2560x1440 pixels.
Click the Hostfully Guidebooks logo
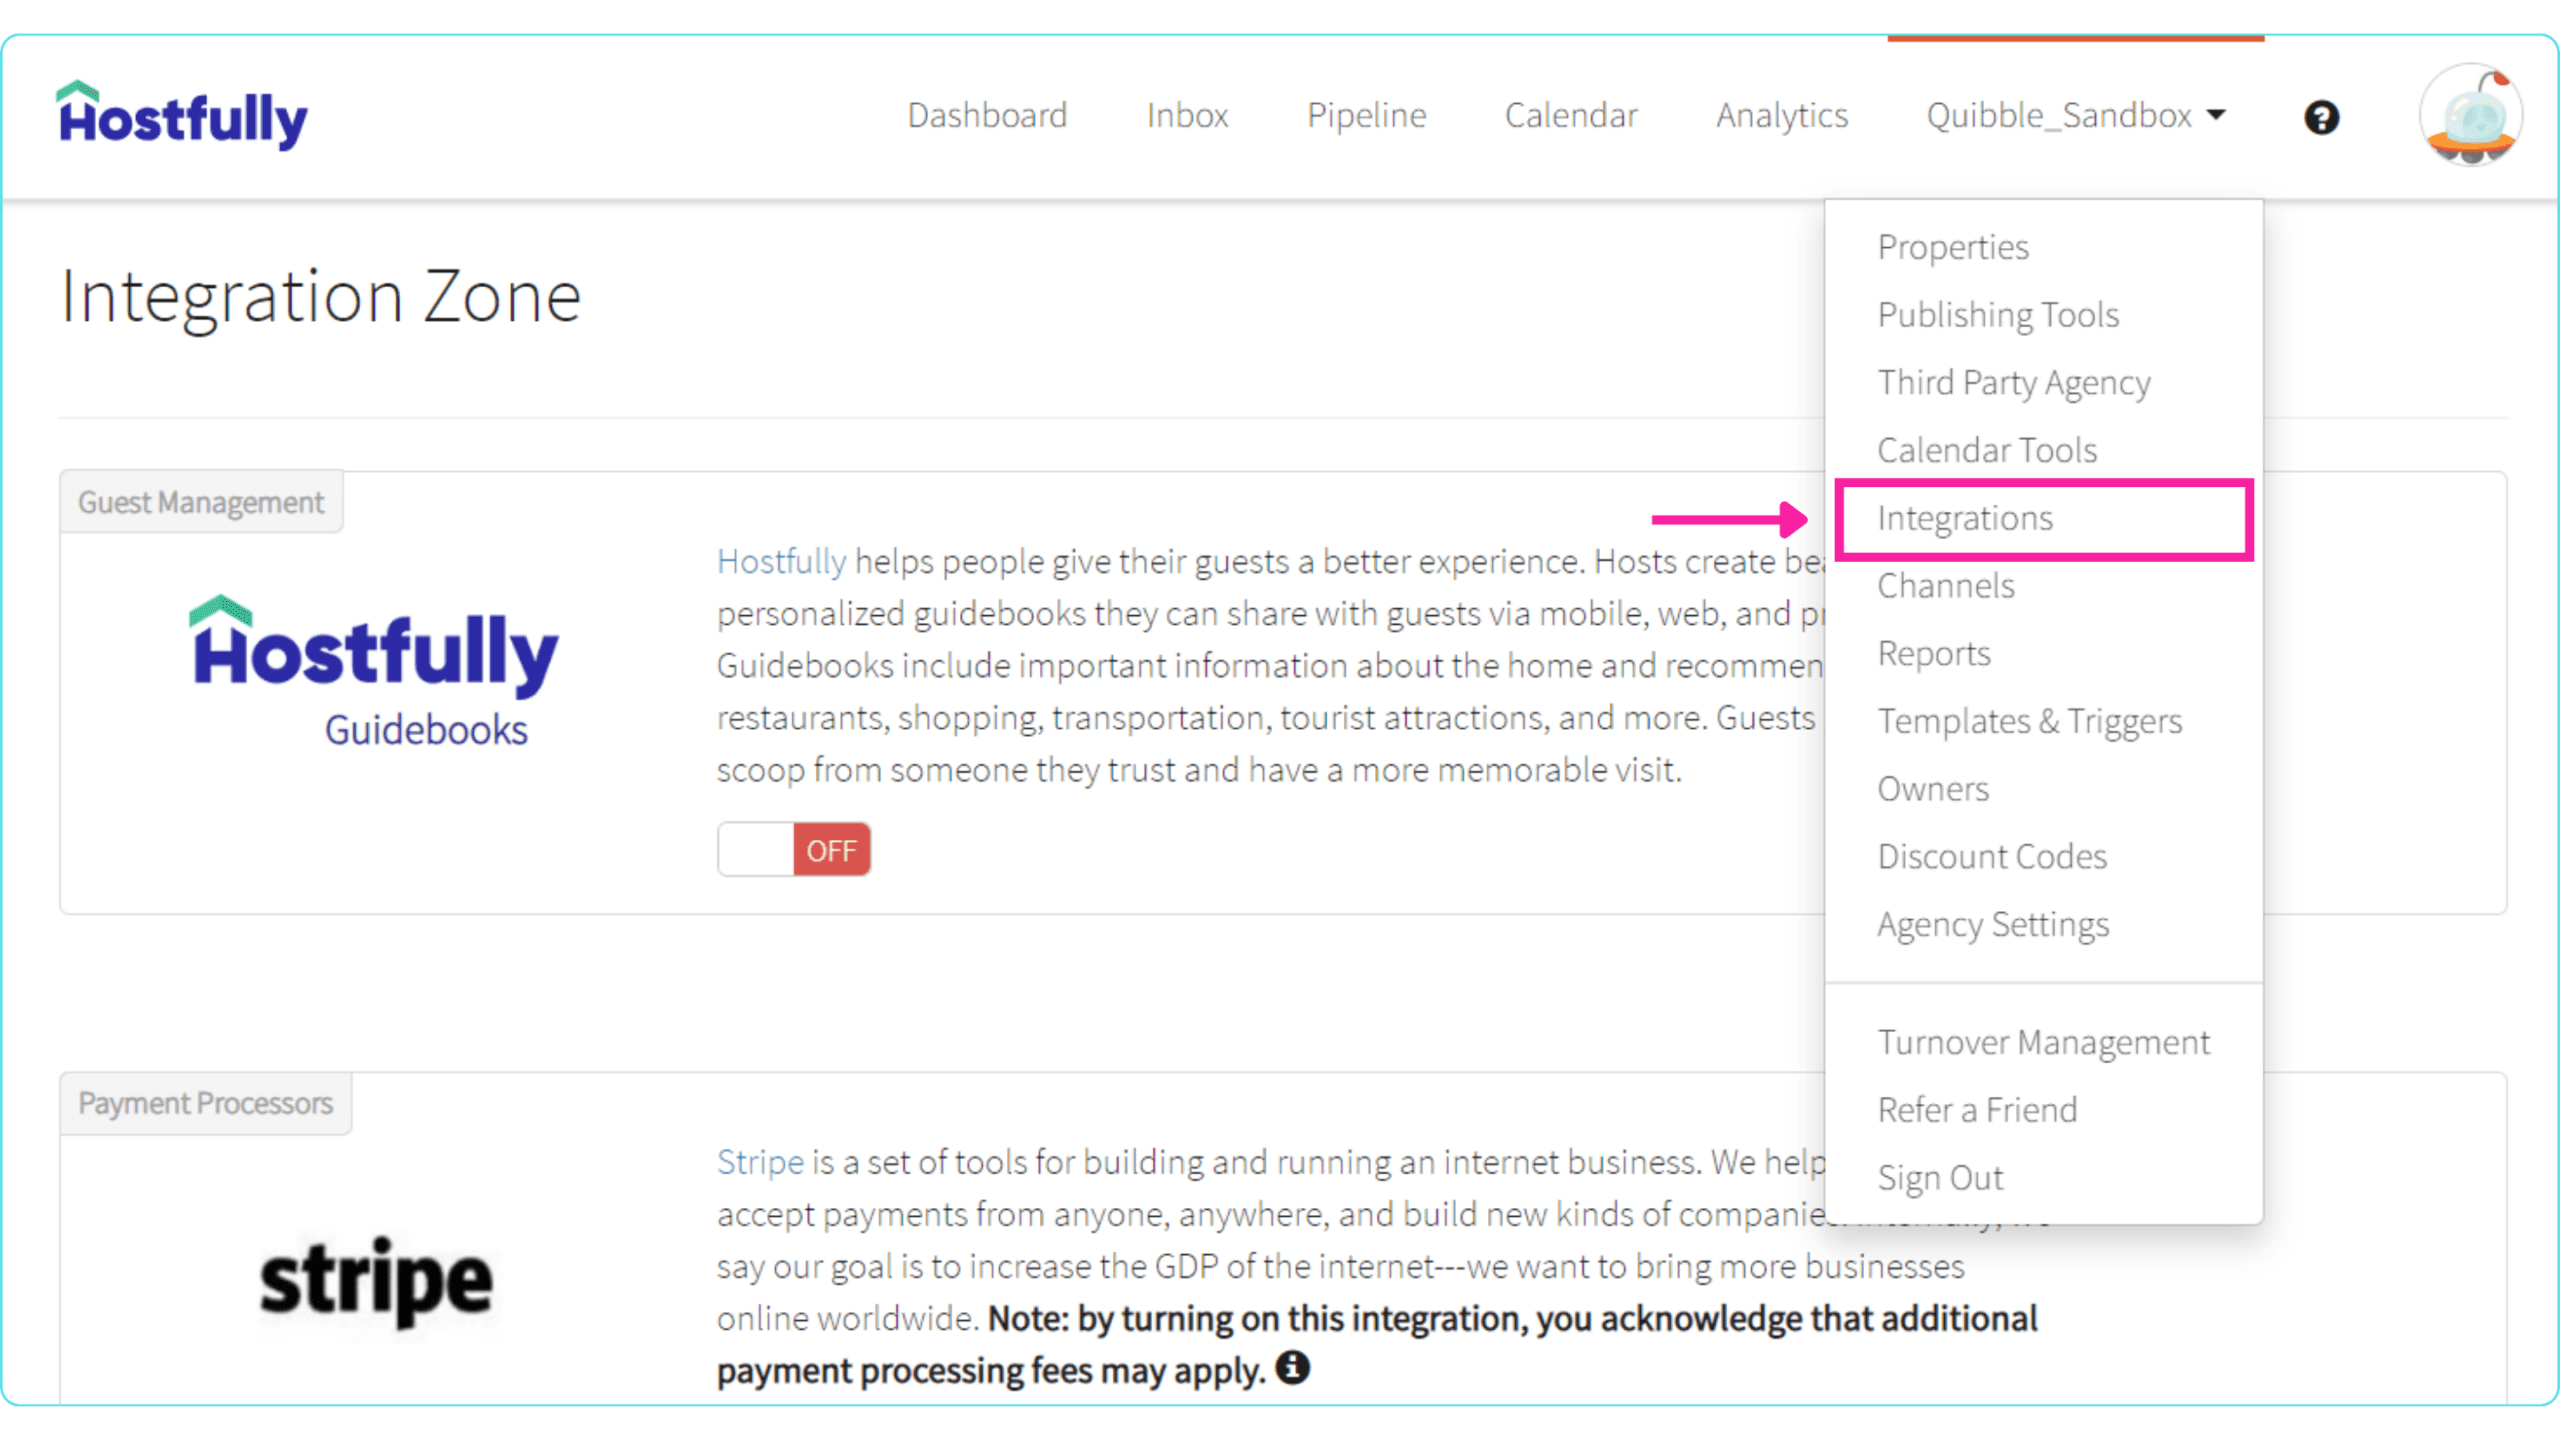(375, 671)
